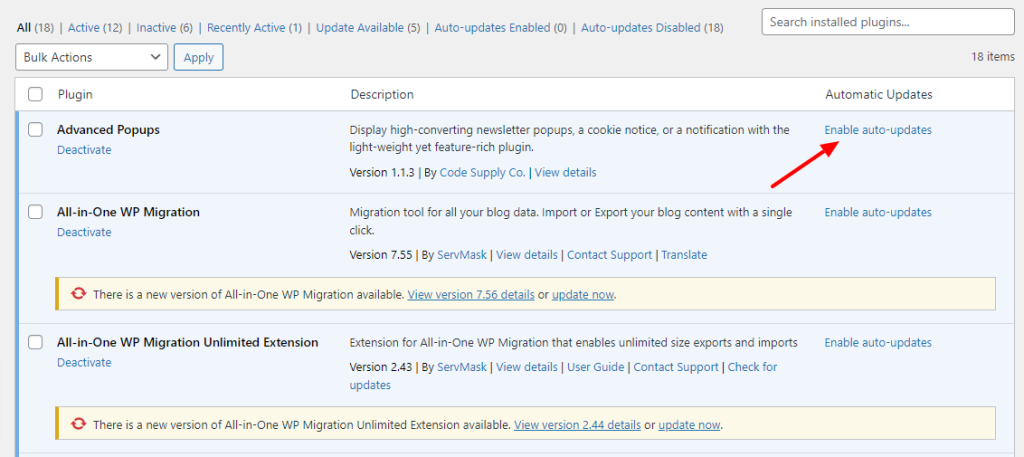Open the User Guide link
Viewport: 1024px width, 457px height.
click(x=596, y=367)
